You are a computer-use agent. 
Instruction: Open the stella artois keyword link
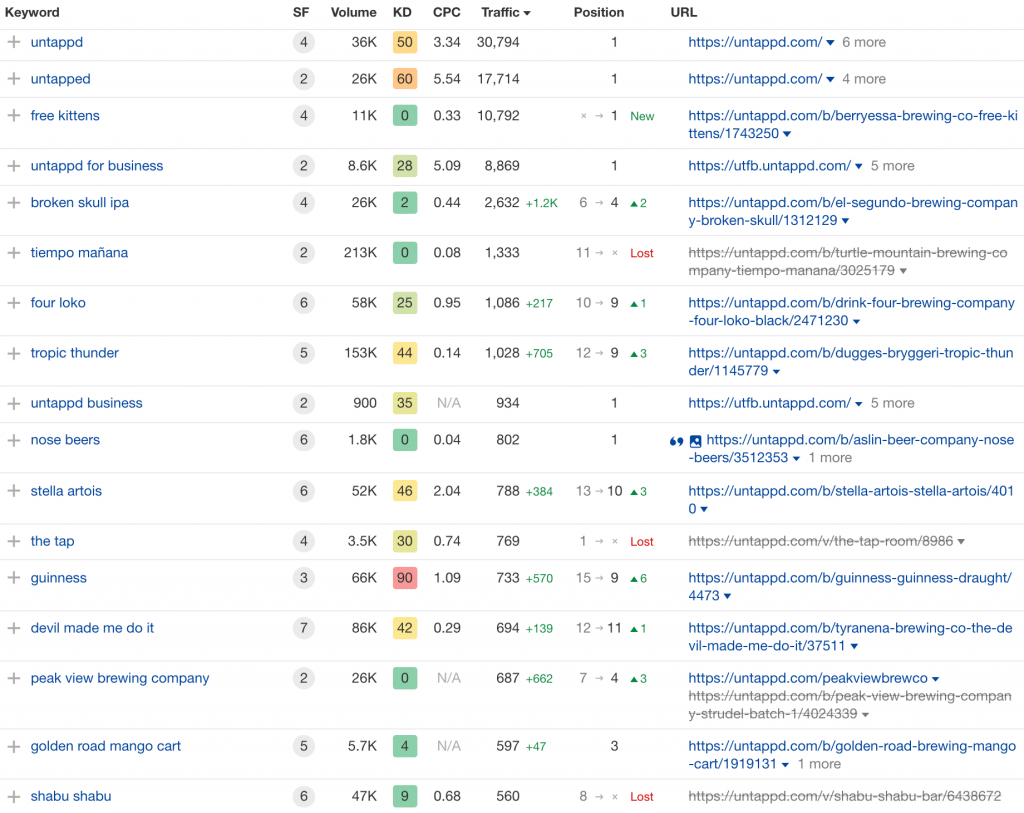tap(66, 491)
